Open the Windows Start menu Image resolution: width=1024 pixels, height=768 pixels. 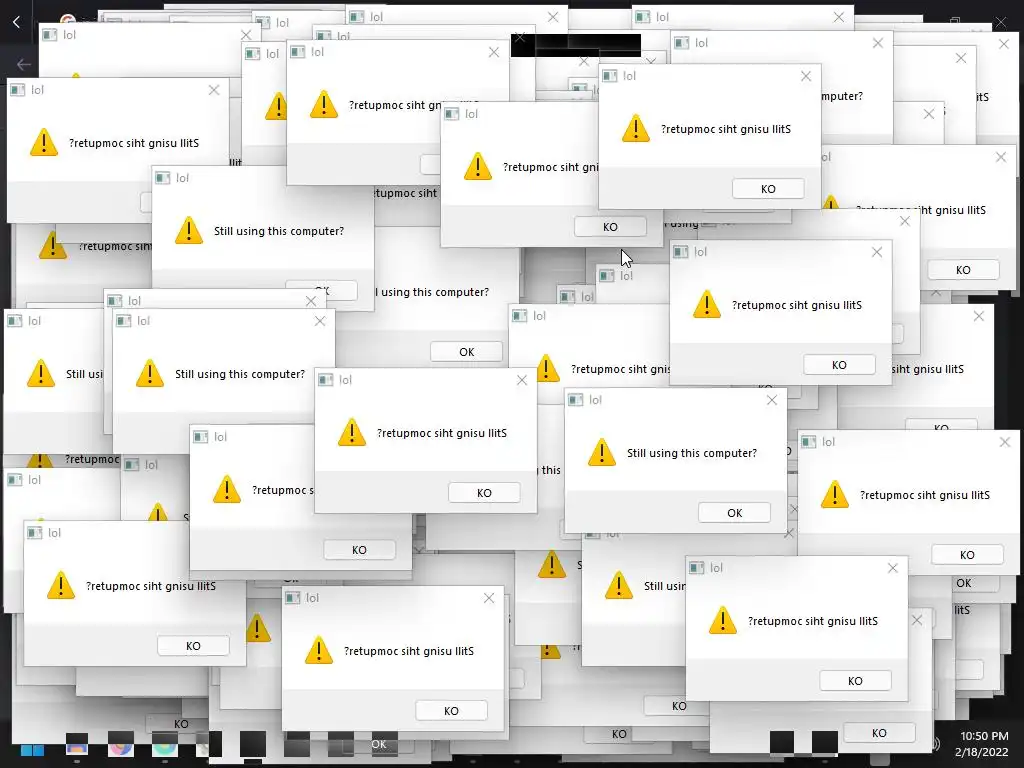[32, 750]
